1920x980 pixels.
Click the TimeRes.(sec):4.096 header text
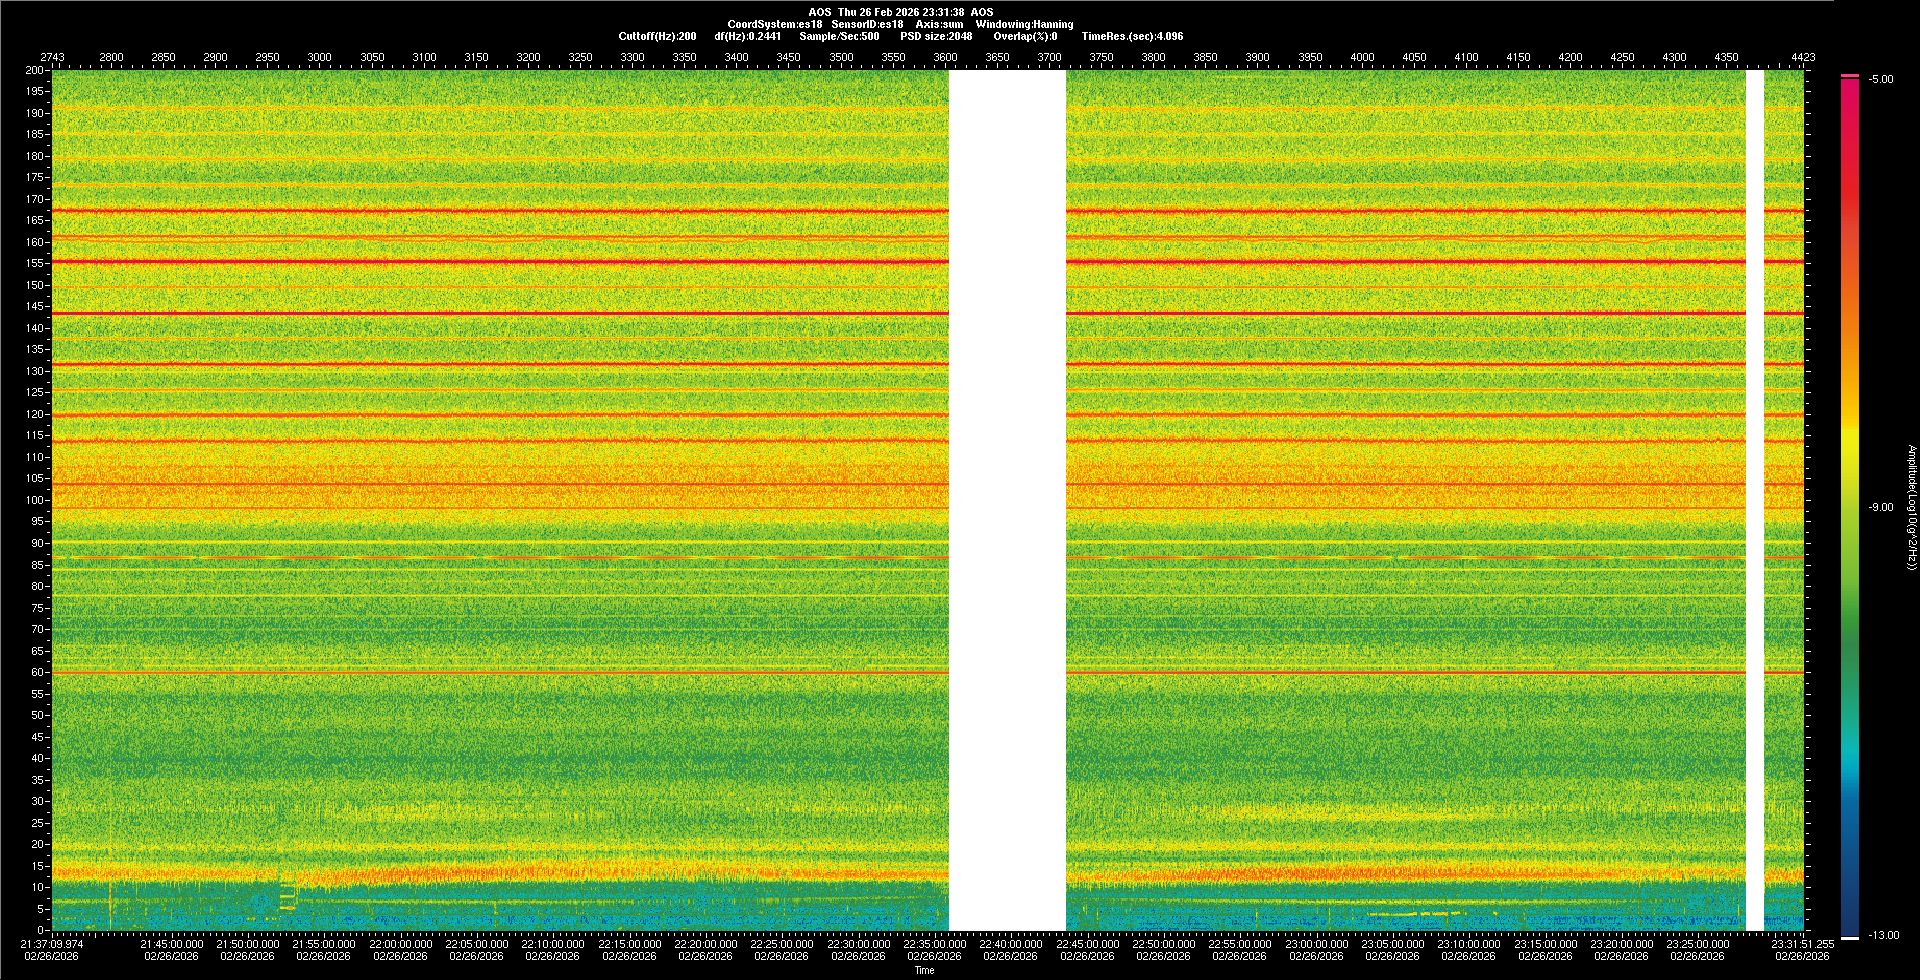(1132, 36)
